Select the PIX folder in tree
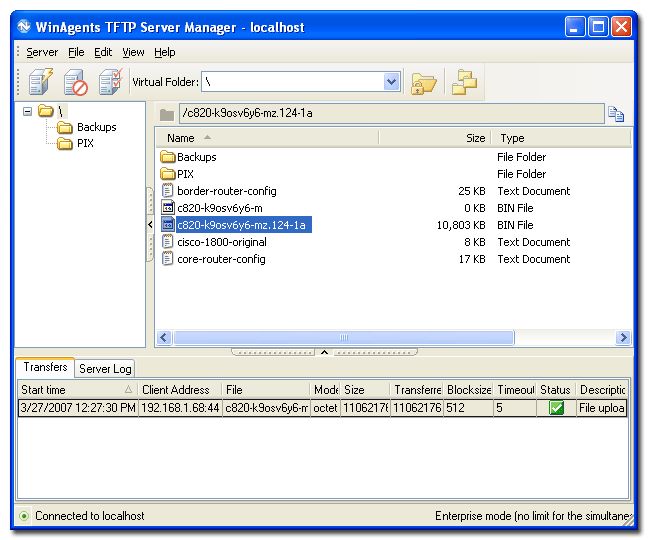648x540 pixels. tap(86, 143)
